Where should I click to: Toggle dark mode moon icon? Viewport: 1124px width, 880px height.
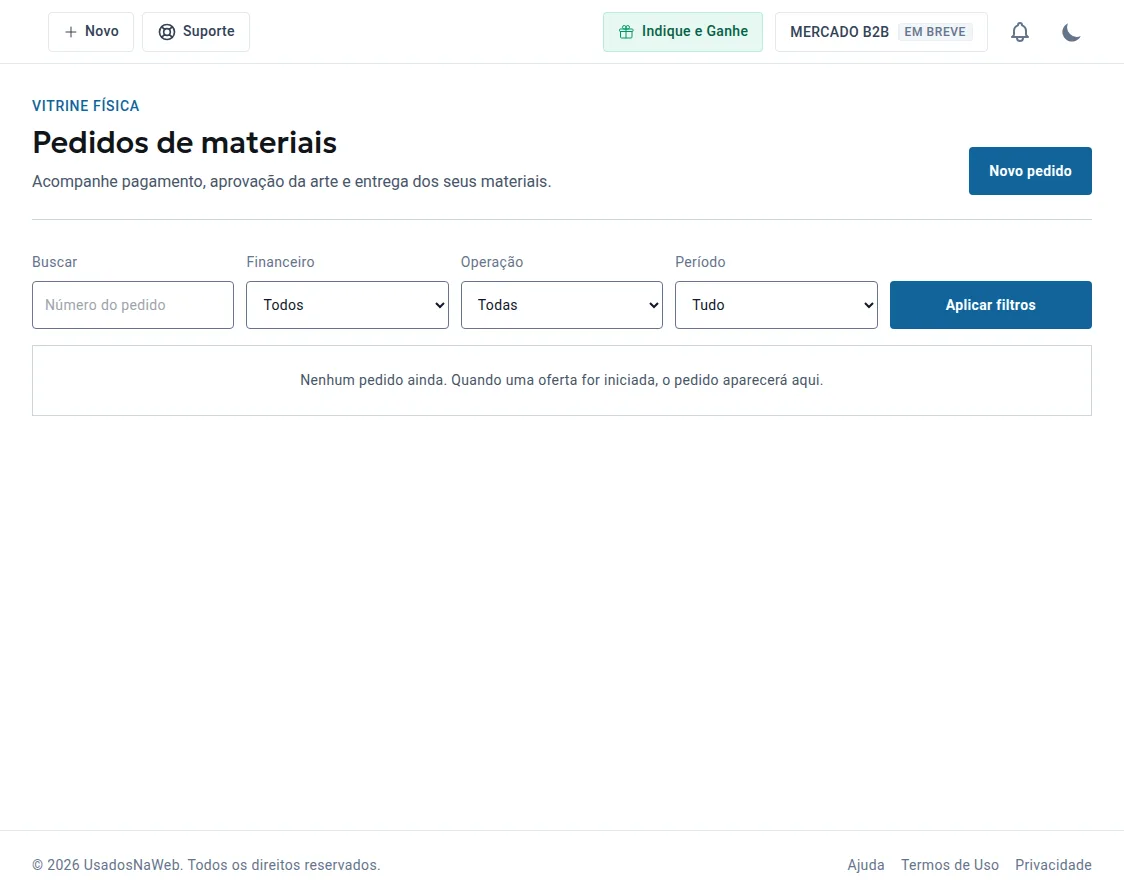tap(1071, 32)
